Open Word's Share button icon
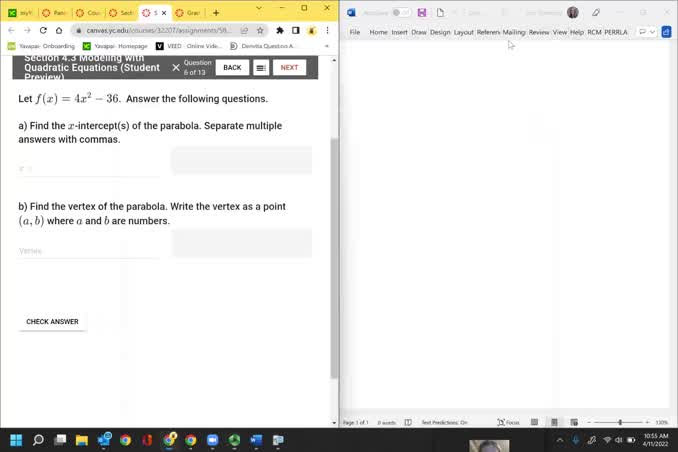The height and width of the screenshot is (452, 678). [667, 32]
